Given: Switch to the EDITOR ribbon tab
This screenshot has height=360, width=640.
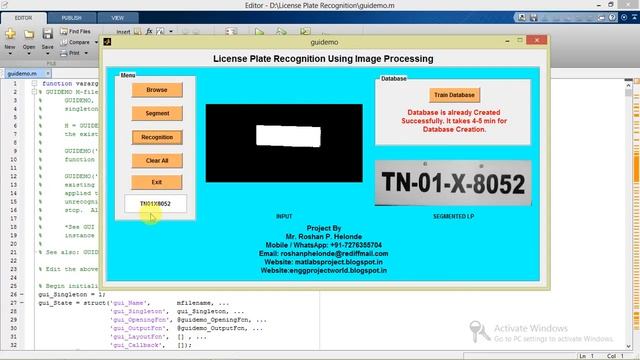Looking at the screenshot, I should [23, 18].
